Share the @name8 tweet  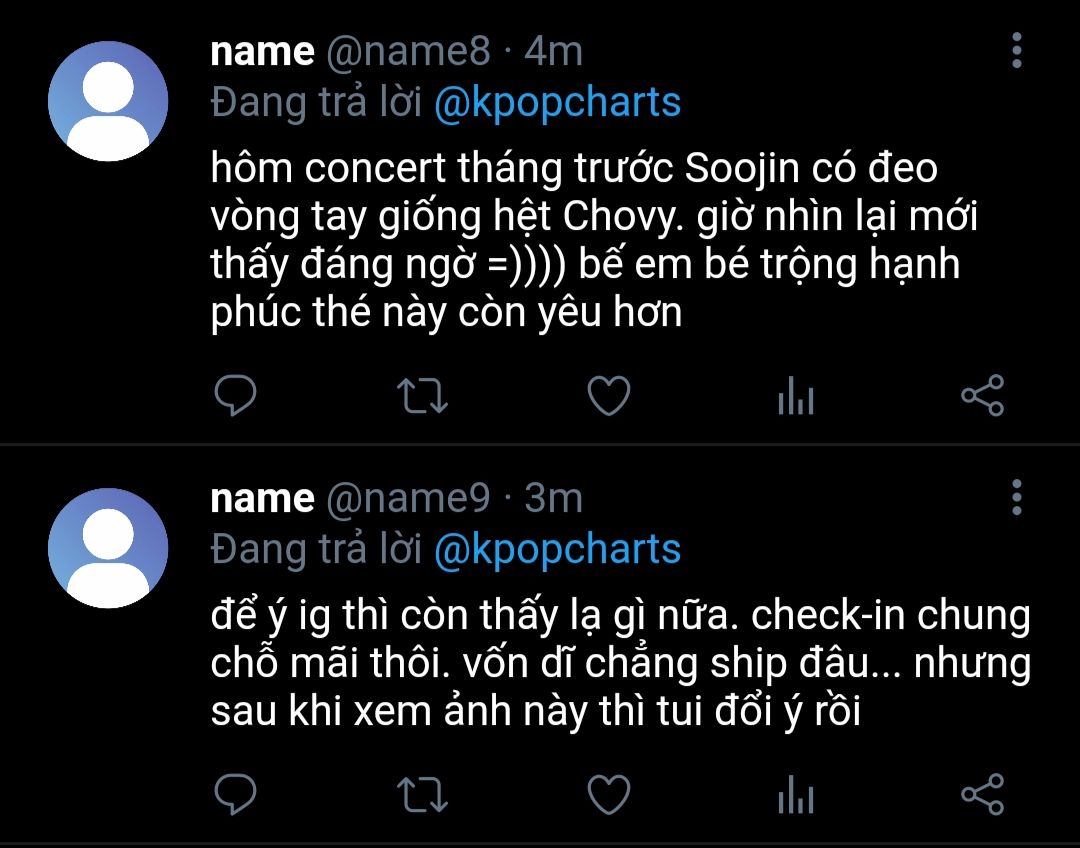(982, 397)
